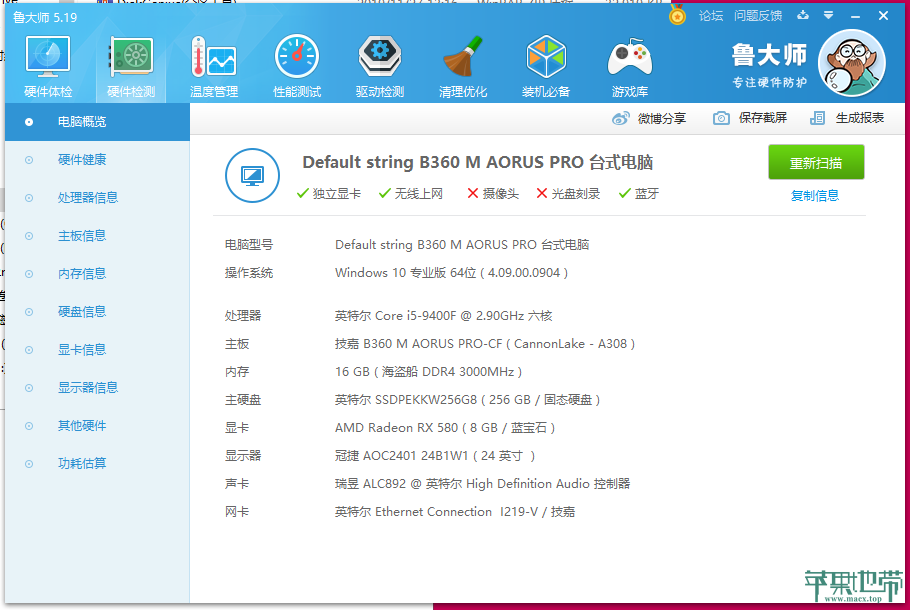Open 功耗估算 power estimate
910x610 pixels.
tap(98, 463)
